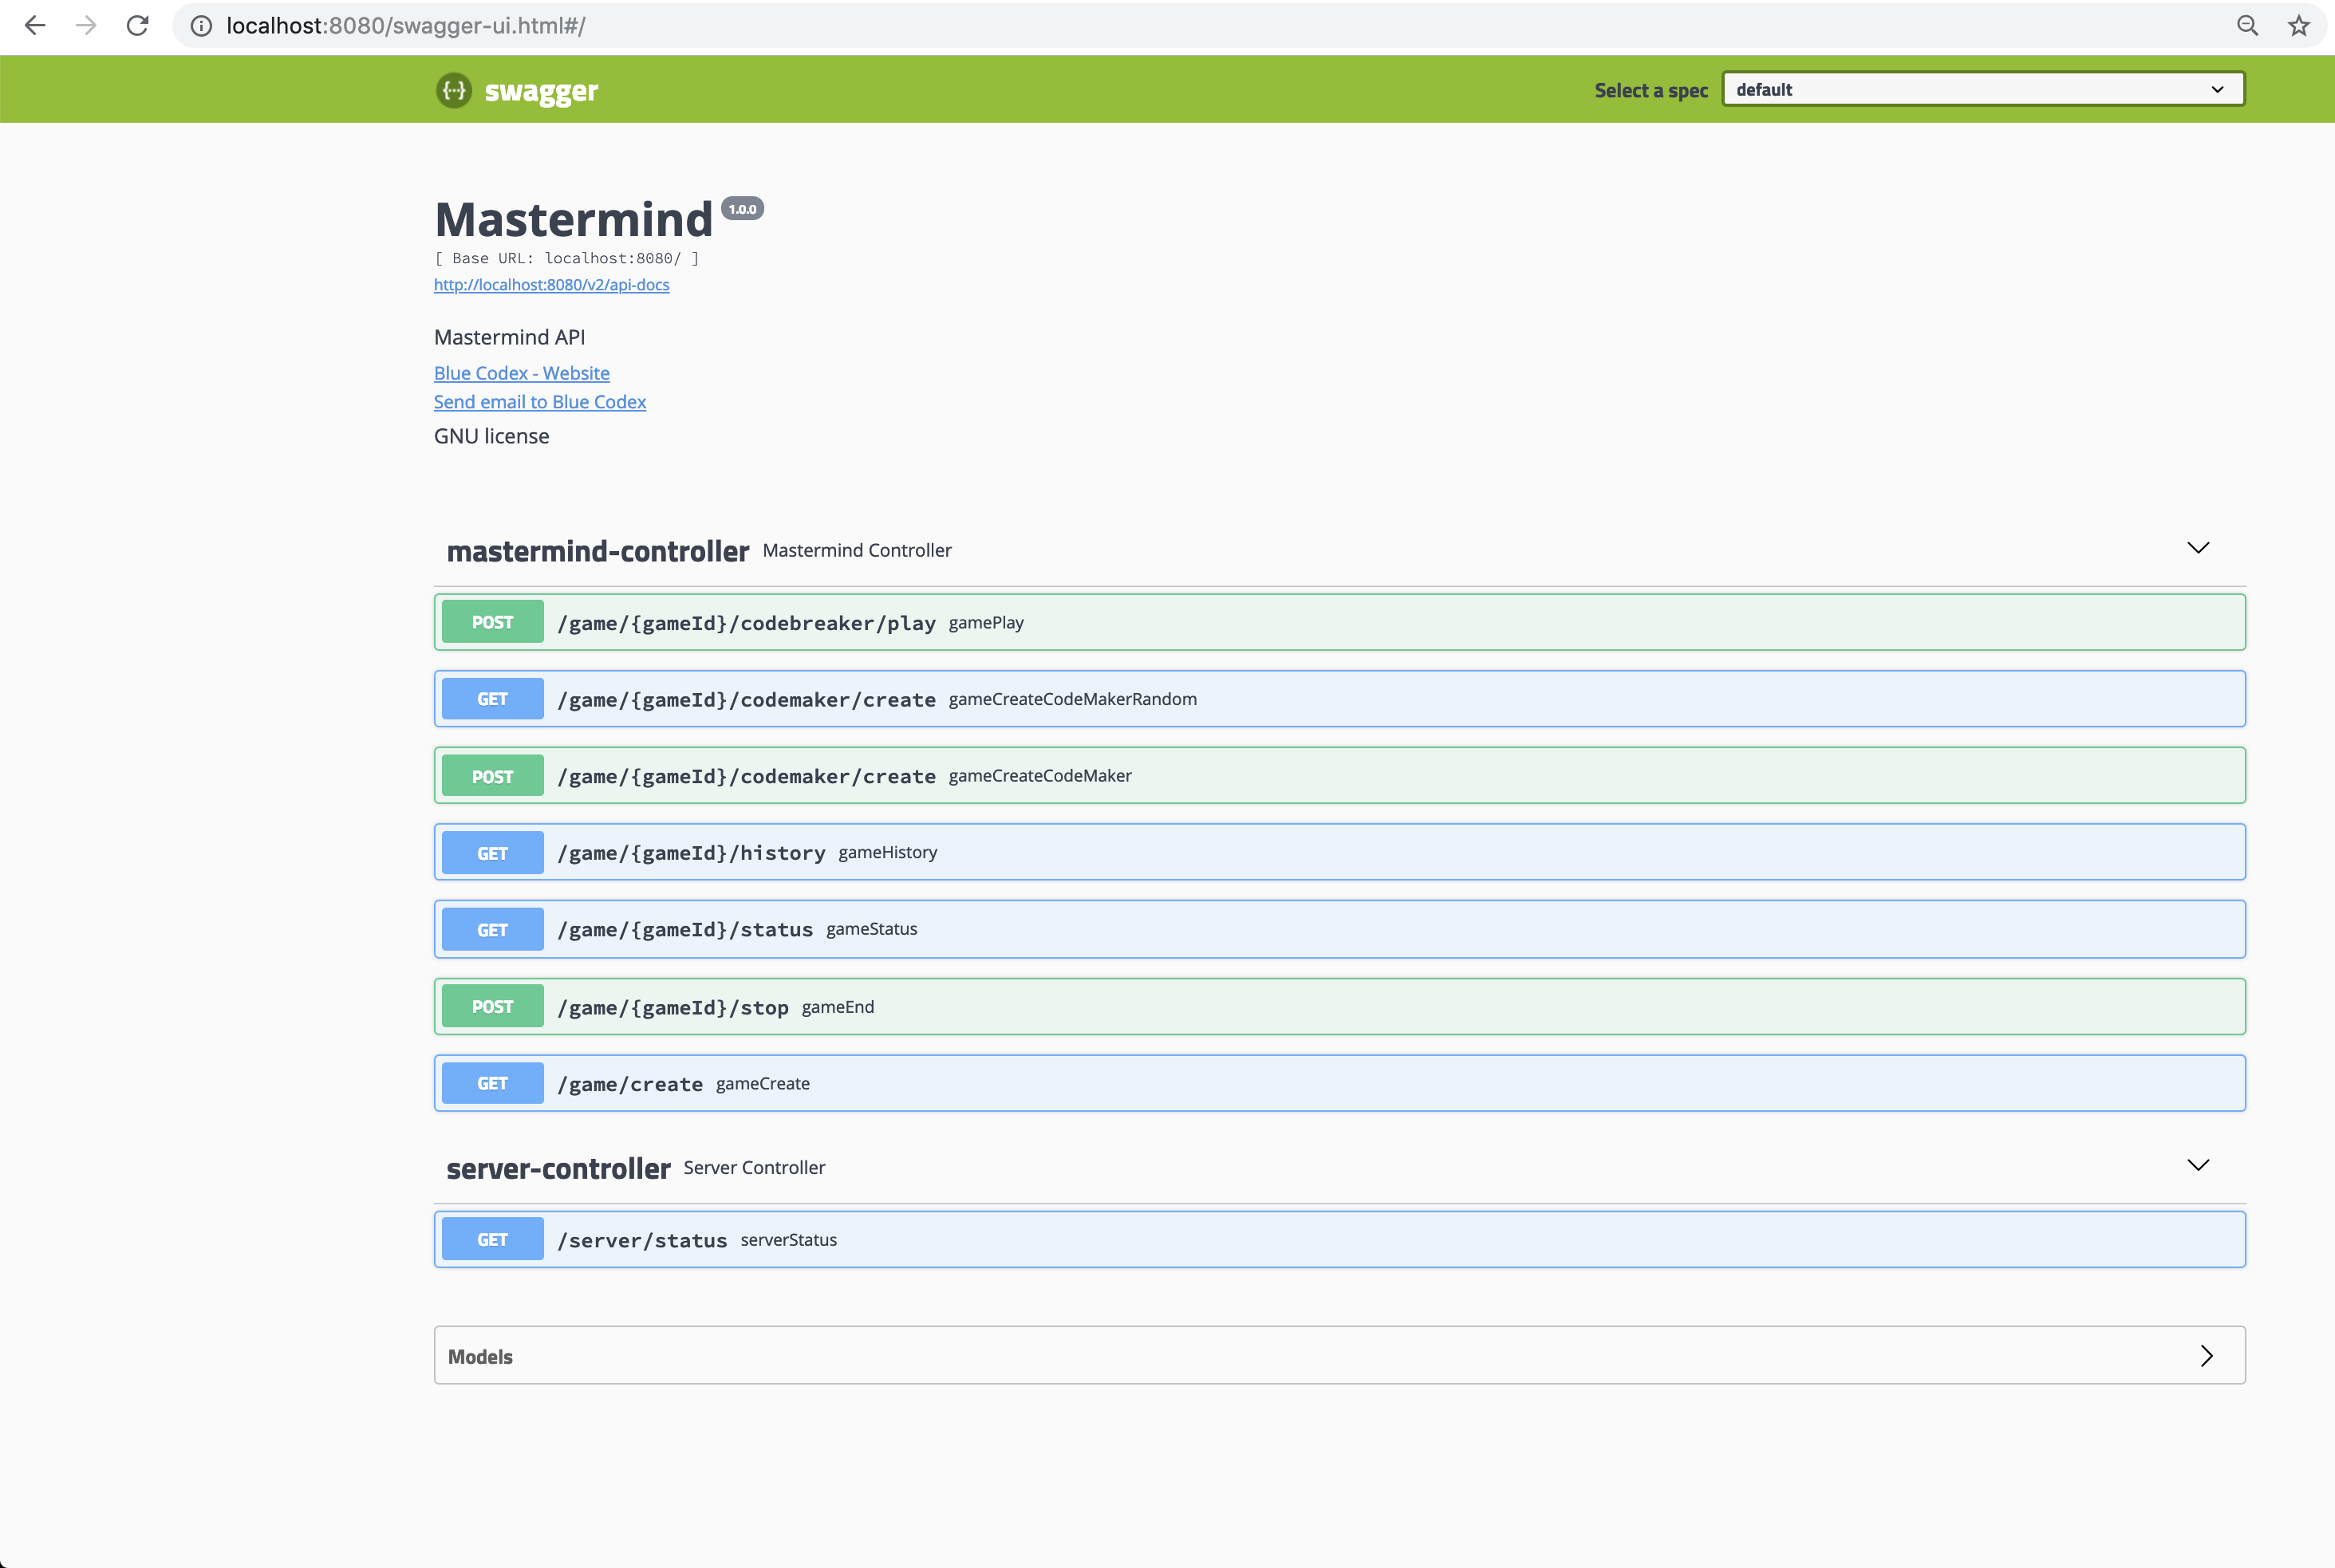The height and width of the screenshot is (1568, 2335).
Task: Click the site info icon beside the URL
Action: coord(201,26)
